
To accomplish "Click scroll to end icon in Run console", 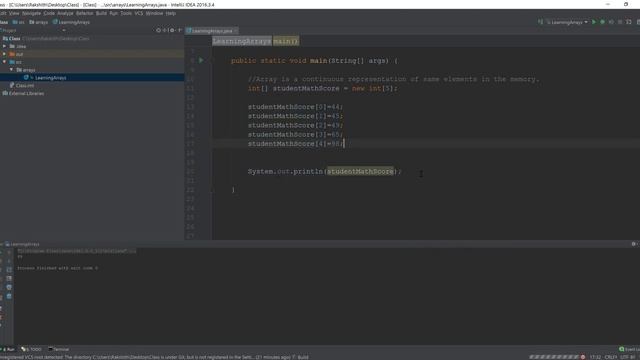I will pyautogui.click(x=9, y=279).
